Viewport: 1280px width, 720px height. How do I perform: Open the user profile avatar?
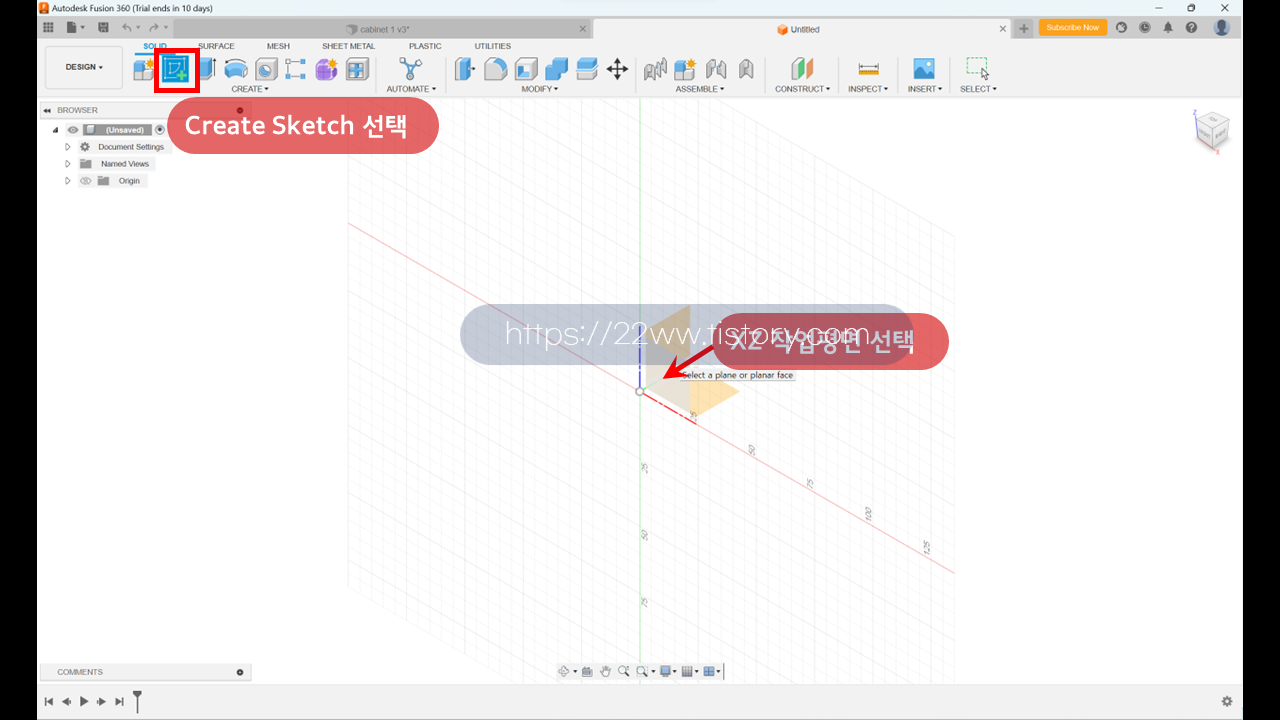1222,28
